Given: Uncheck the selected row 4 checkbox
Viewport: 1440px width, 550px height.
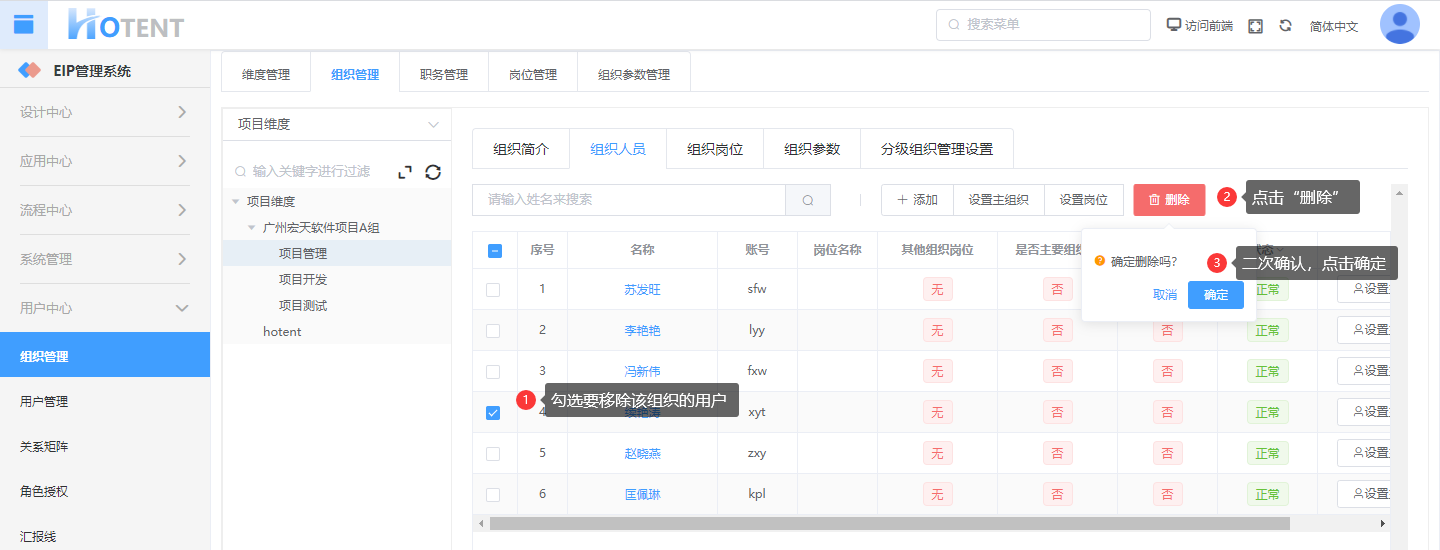Looking at the screenshot, I should pos(493,413).
